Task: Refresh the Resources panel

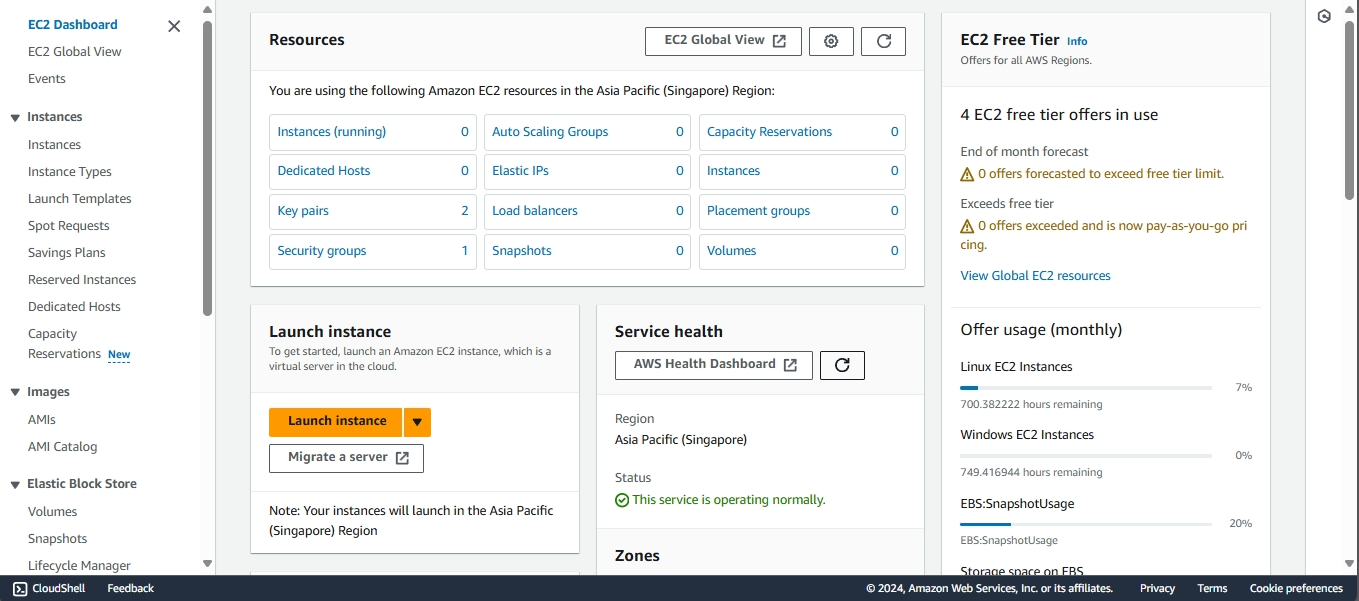Action: point(883,41)
